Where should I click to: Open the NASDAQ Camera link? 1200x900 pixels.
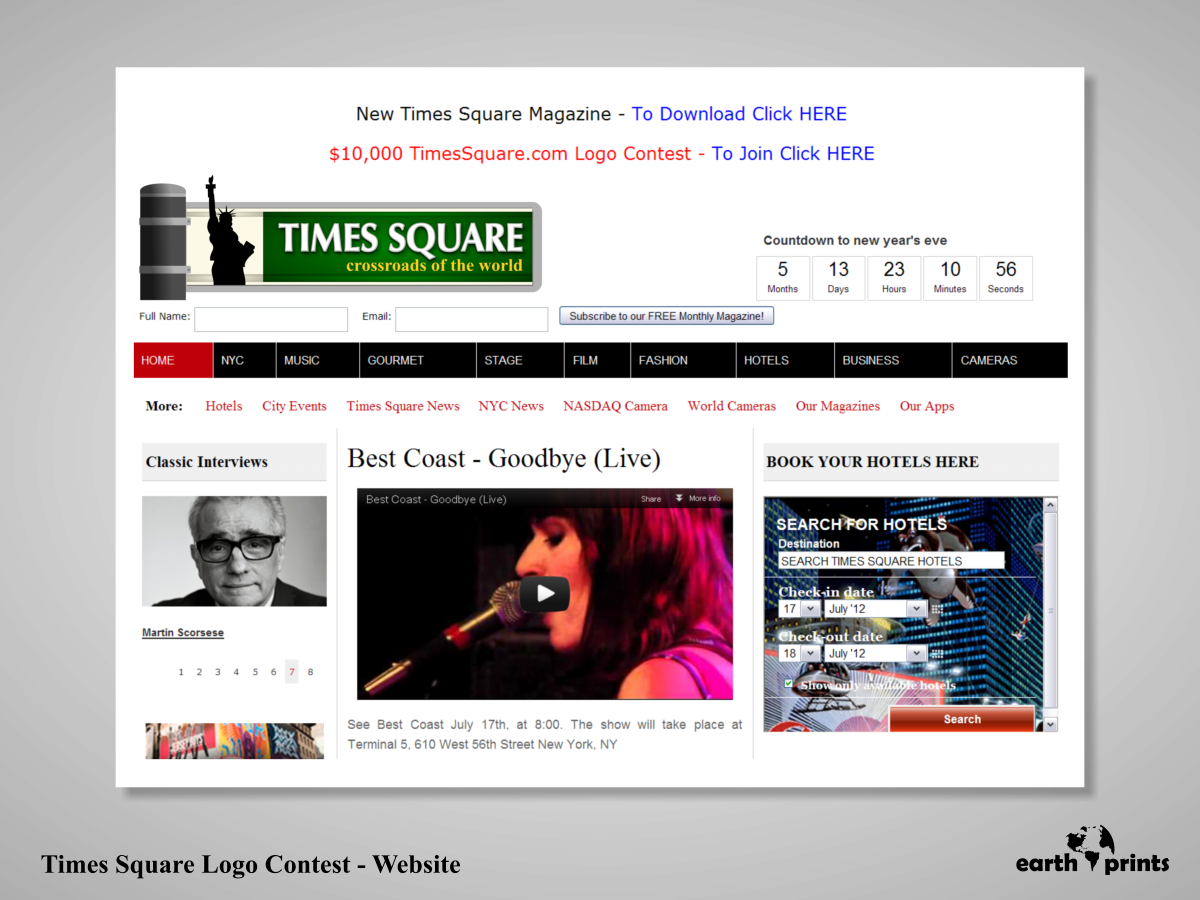[x=615, y=406]
